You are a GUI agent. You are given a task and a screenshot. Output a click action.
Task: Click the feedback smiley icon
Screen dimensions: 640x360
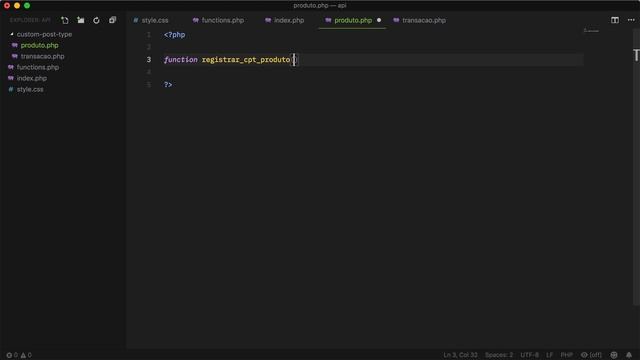pyautogui.click(x=614, y=355)
